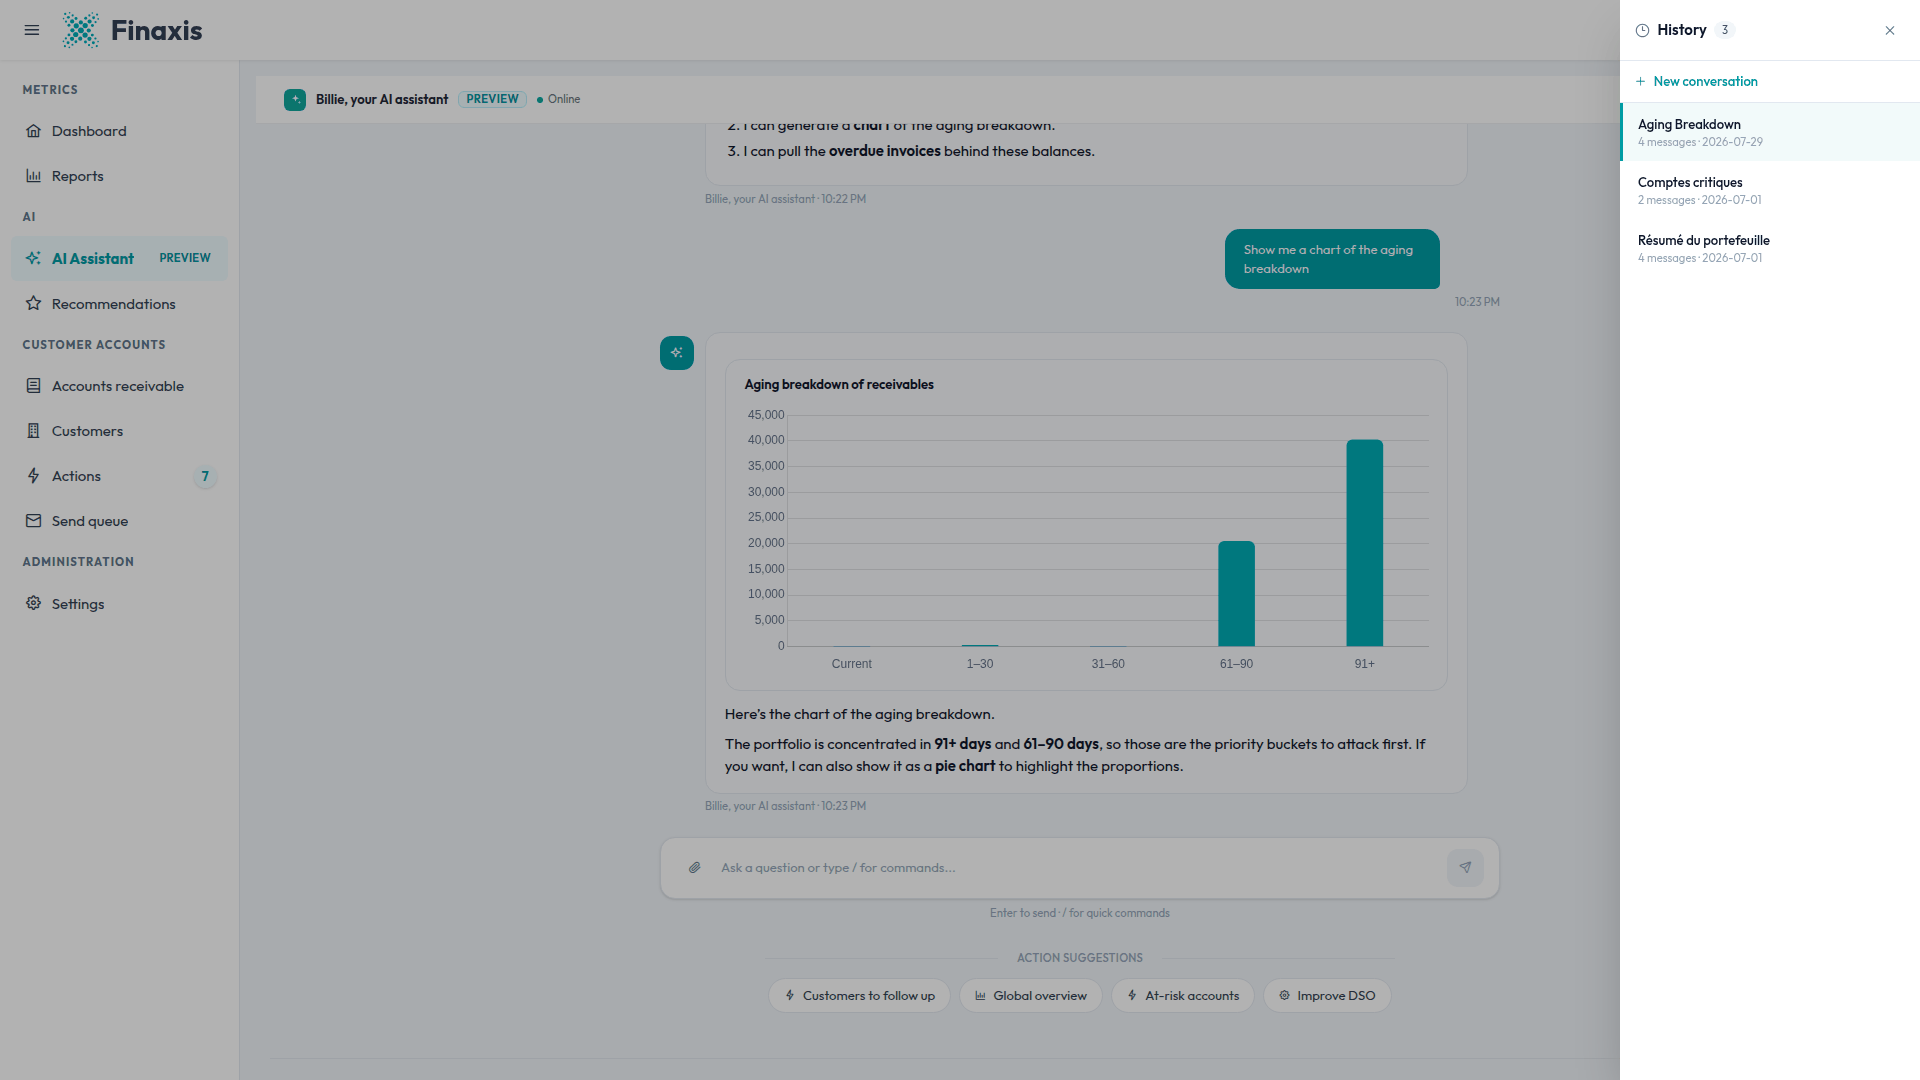
Task: Open the Dashboard page
Action: click(x=120, y=131)
